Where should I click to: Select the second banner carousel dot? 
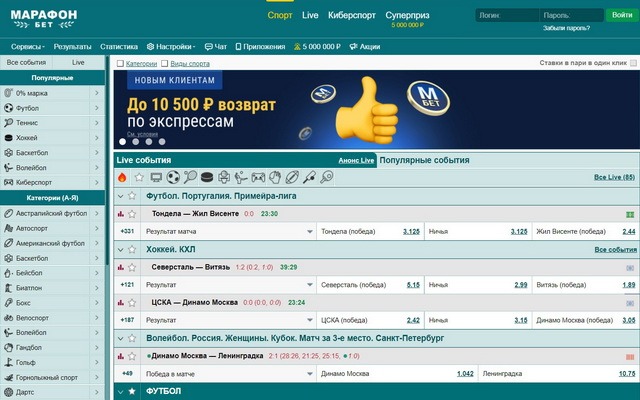(136, 142)
